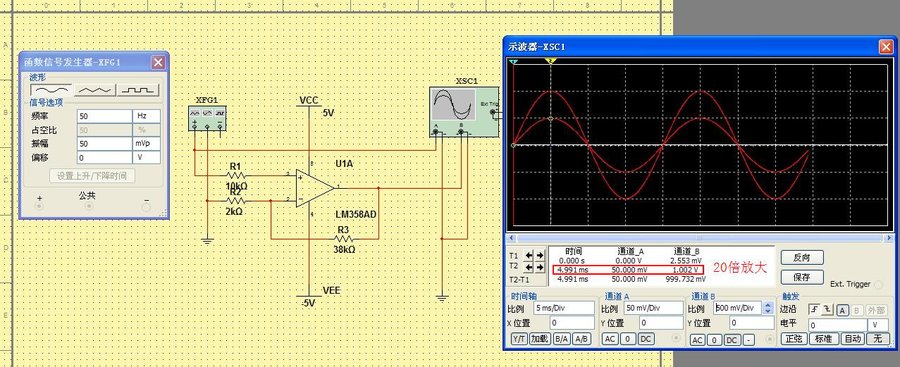The width and height of the screenshot is (900, 367).
Task: Click the offset value field
Action: click(104, 157)
